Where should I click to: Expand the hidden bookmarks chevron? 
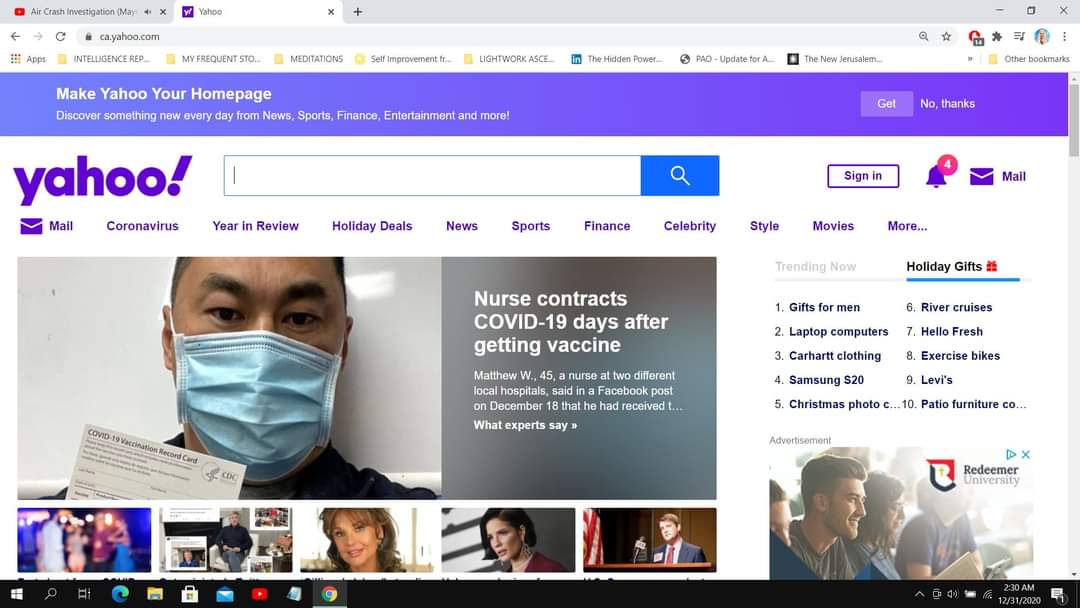point(970,59)
